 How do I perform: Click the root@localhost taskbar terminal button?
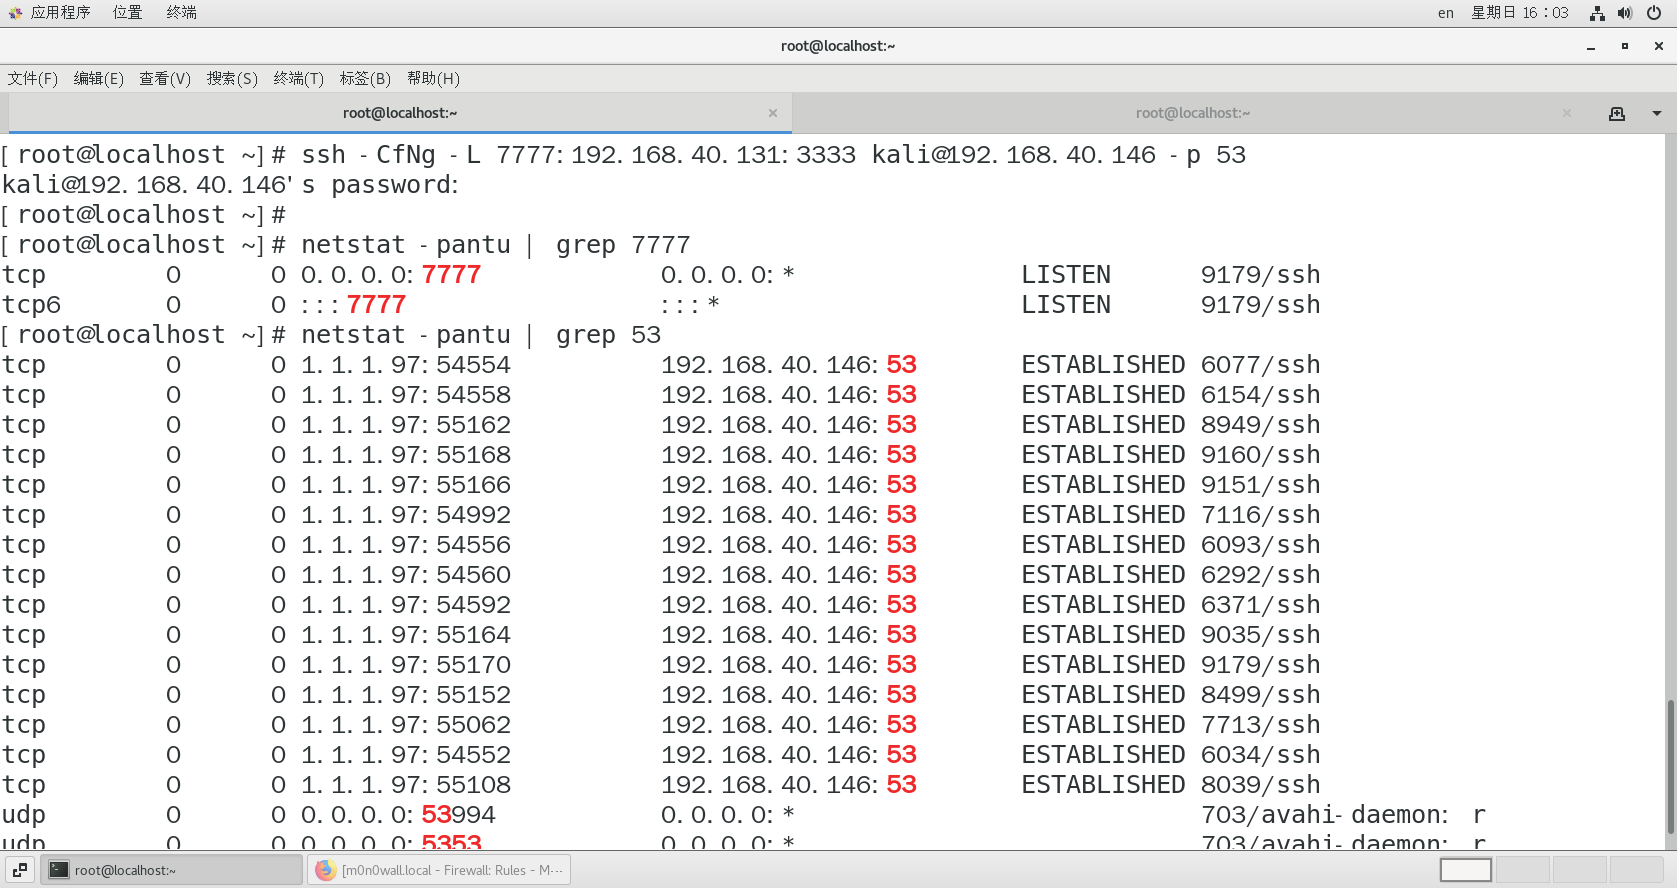point(171,870)
